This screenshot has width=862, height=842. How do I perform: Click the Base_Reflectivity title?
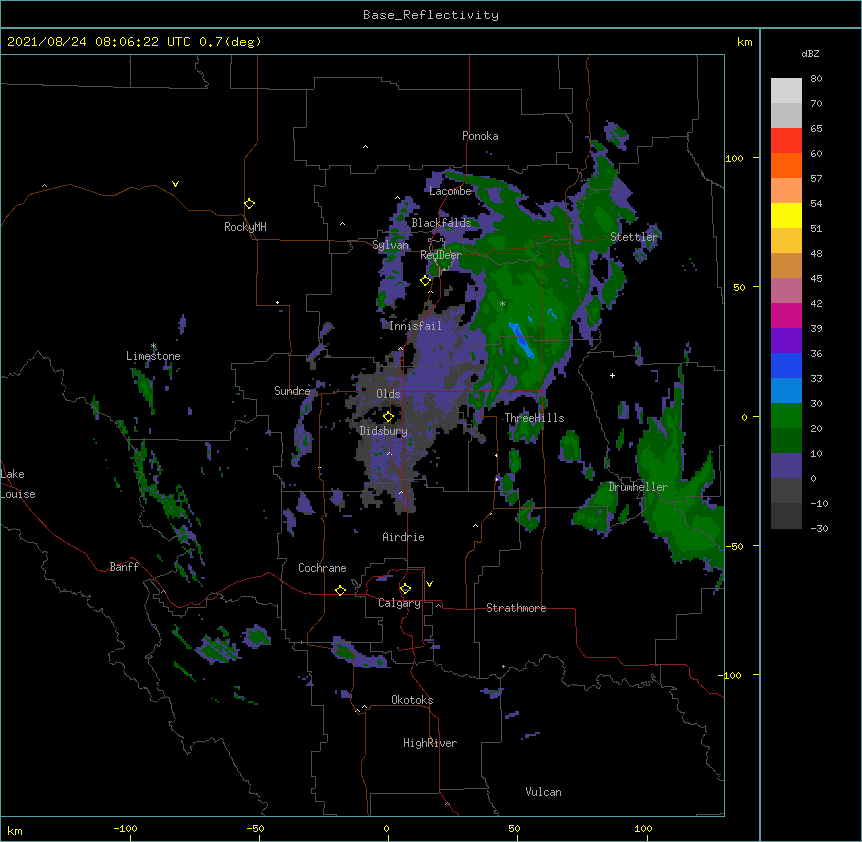coord(431,15)
